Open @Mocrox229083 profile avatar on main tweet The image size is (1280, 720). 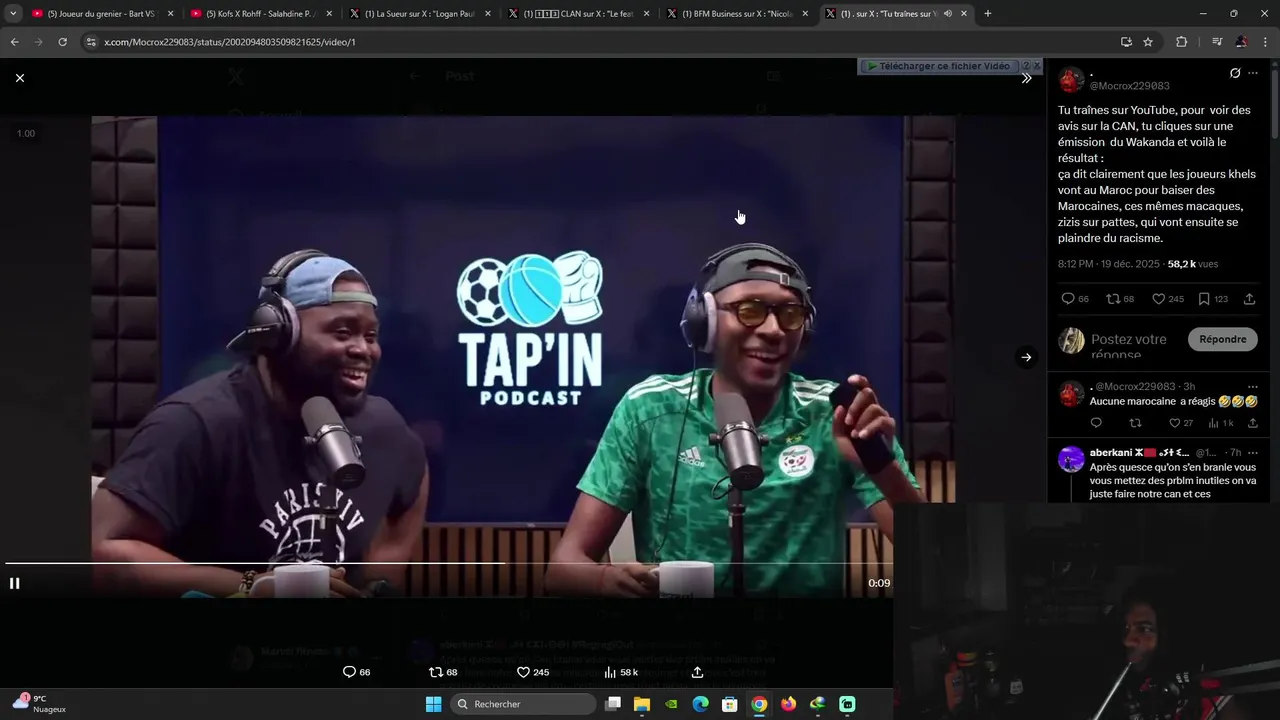(1071, 80)
